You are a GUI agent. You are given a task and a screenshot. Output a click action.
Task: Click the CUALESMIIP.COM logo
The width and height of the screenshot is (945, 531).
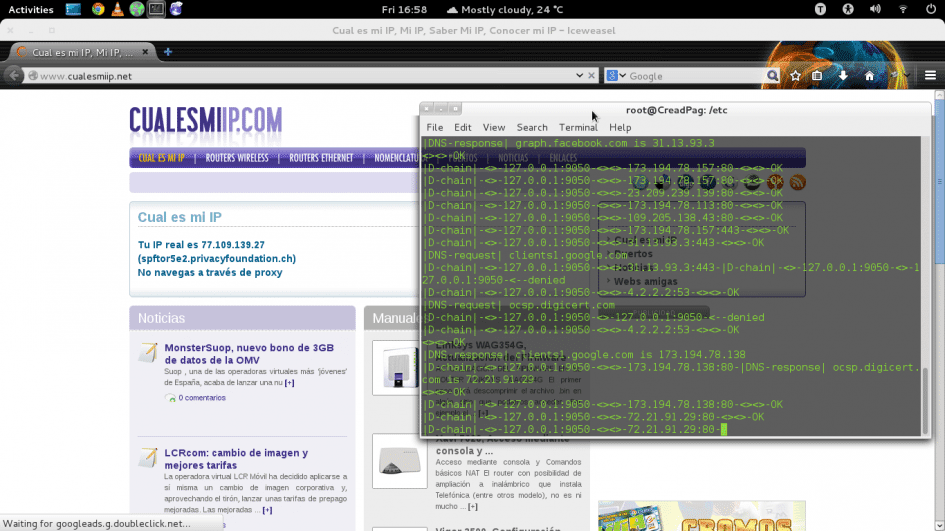[206, 121]
